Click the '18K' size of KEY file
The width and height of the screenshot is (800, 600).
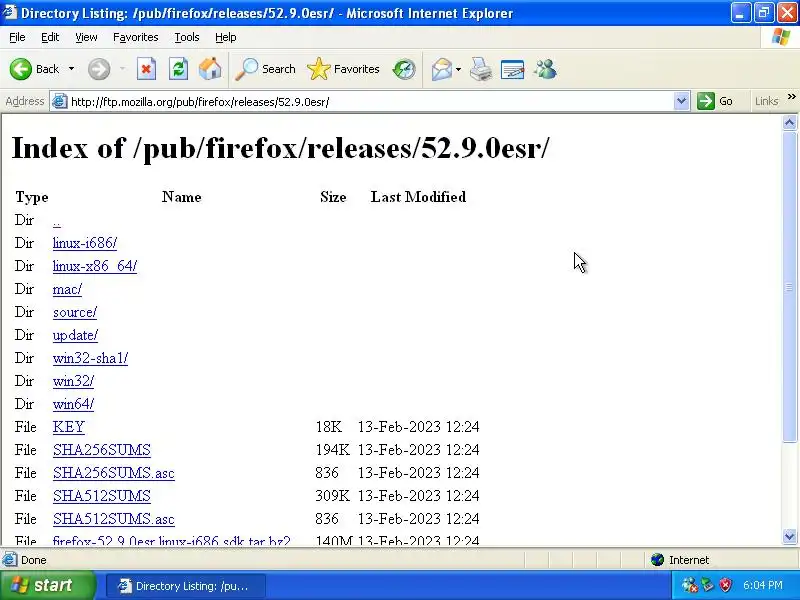[x=329, y=427]
